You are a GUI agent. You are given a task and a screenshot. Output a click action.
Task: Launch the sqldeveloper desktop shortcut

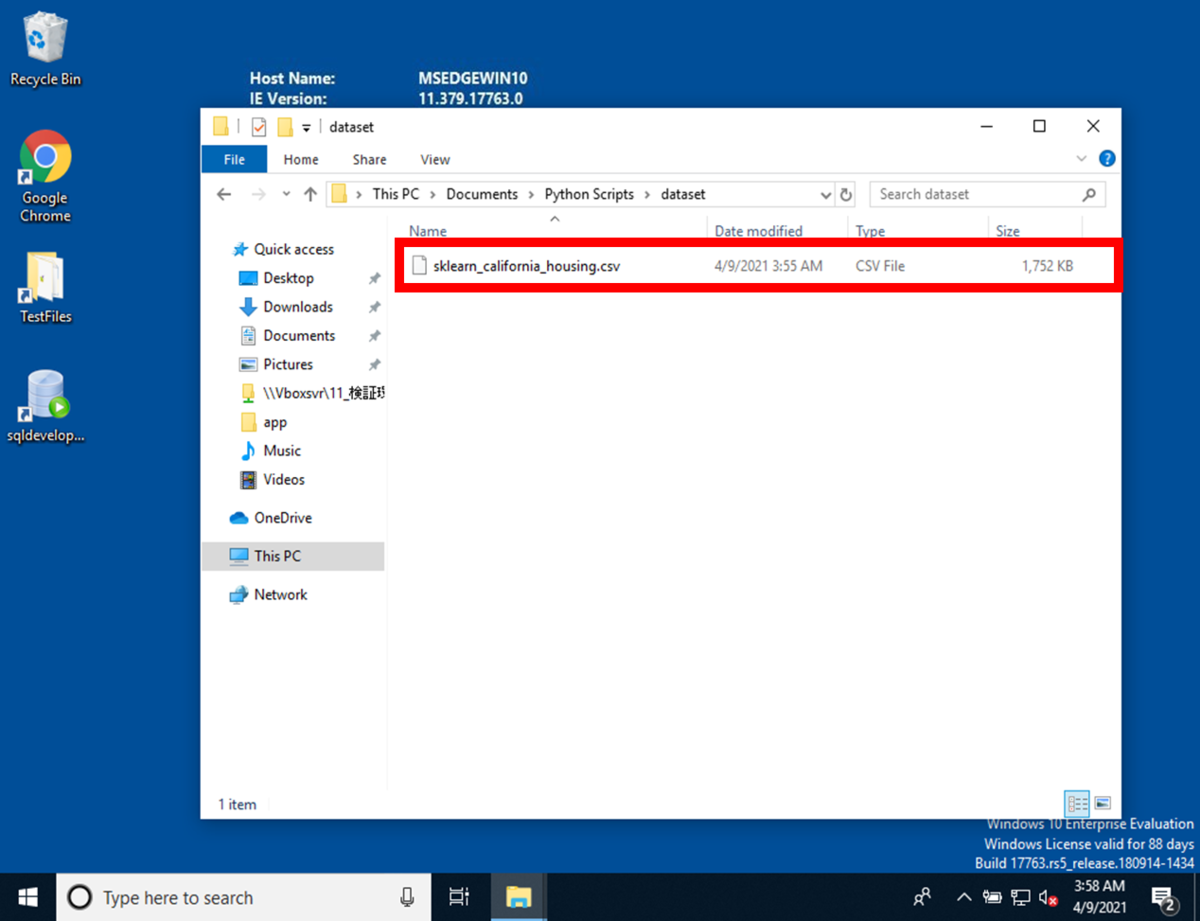click(45, 406)
